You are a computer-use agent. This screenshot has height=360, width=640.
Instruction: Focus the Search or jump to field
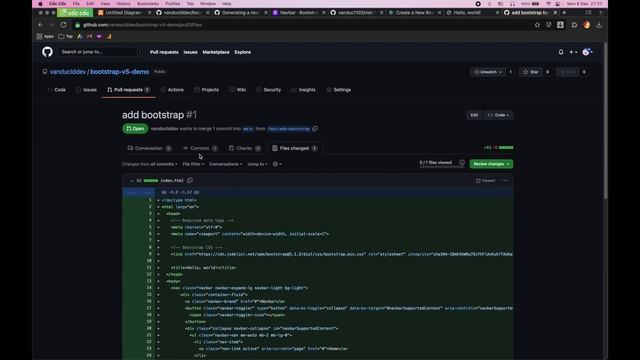click(x=100, y=52)
